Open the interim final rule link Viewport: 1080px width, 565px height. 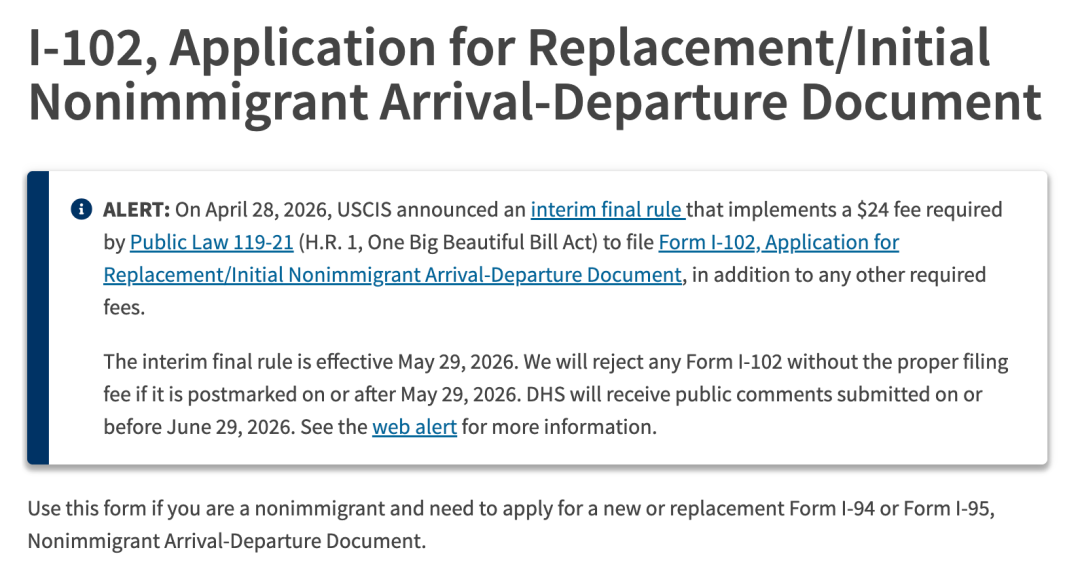[x=608, y=209]
